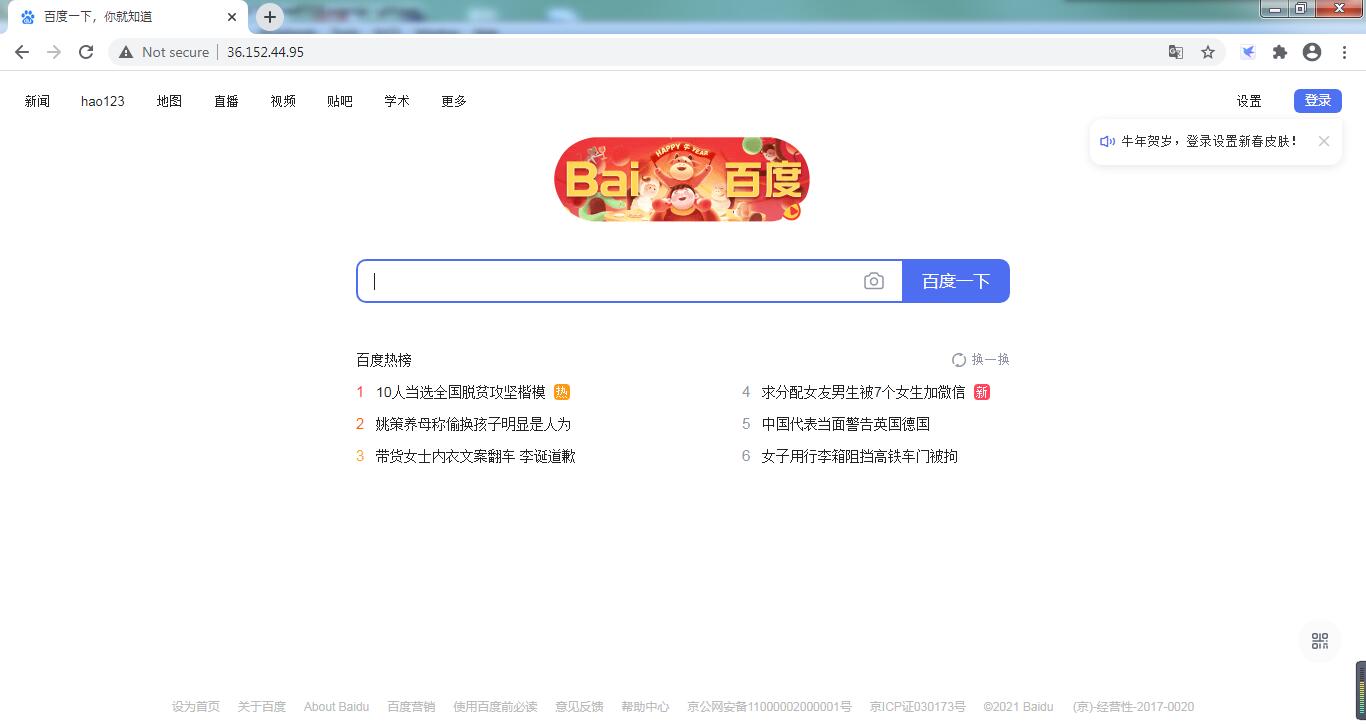Click the 百度一下 search button
The width and height of the screenshot is (1366, 725).
pos(956,281)
